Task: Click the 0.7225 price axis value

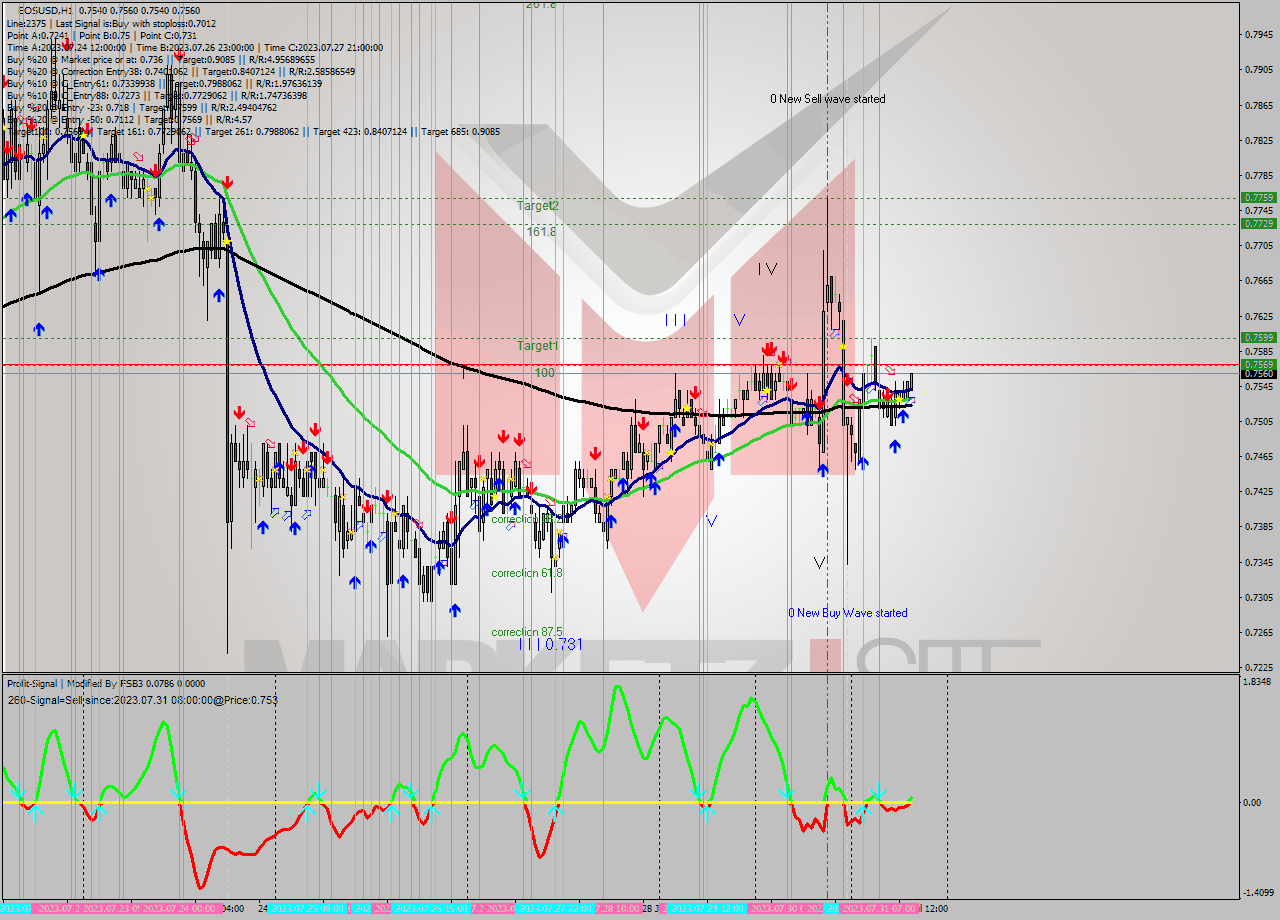Action: 1258,667
